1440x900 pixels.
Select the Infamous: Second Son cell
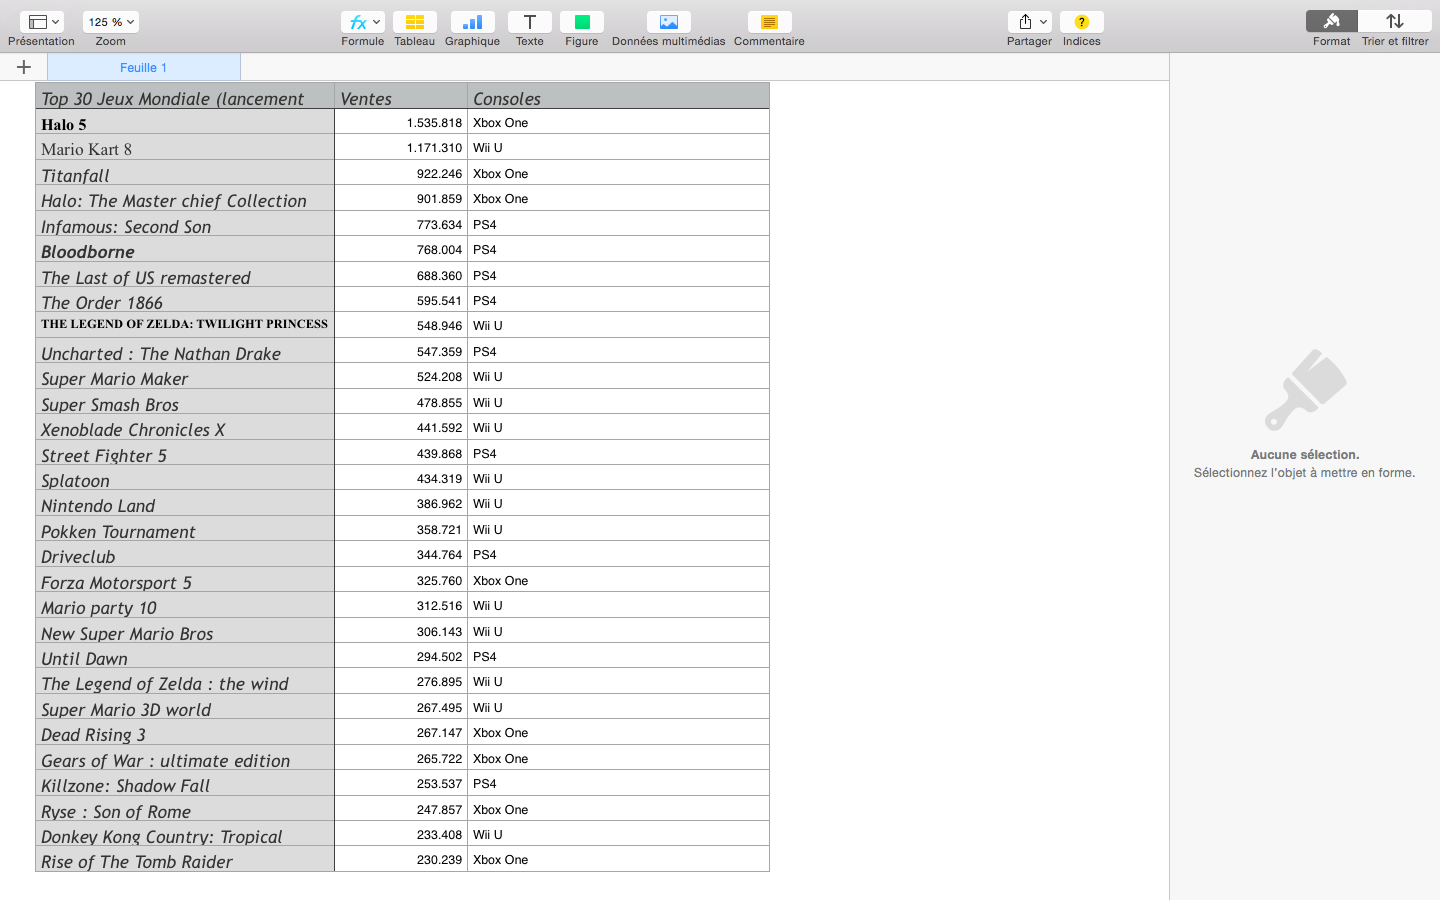click(x=185, y=224)
